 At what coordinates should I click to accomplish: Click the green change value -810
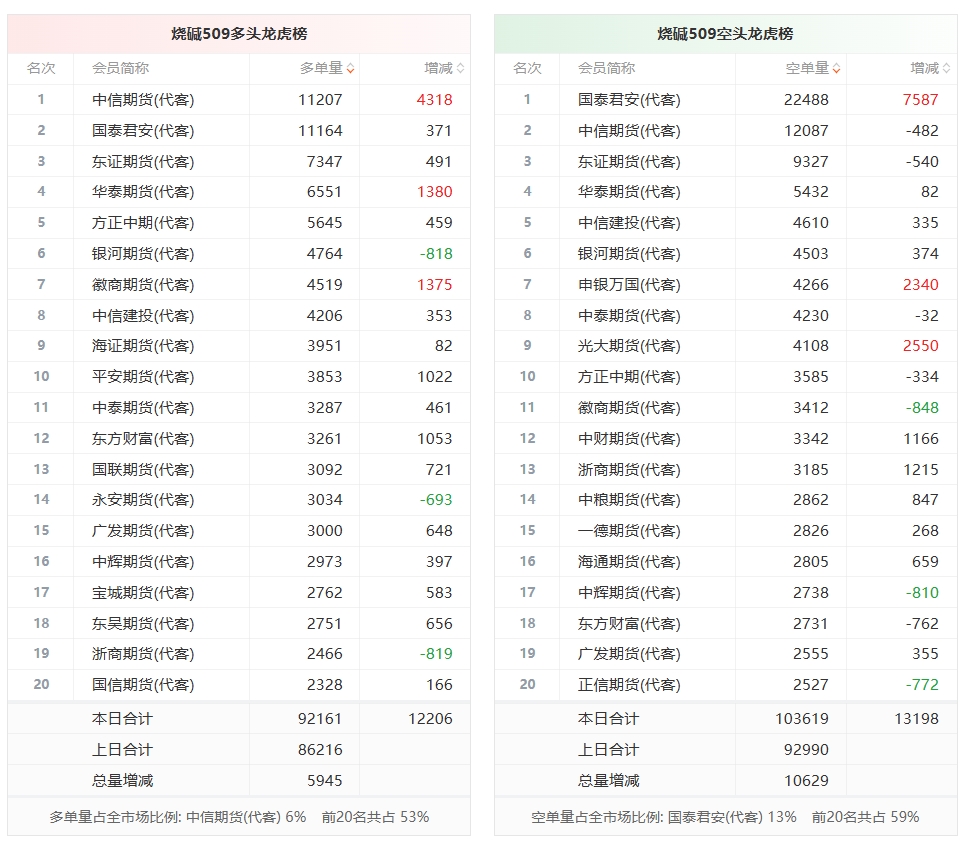(922, 593)
